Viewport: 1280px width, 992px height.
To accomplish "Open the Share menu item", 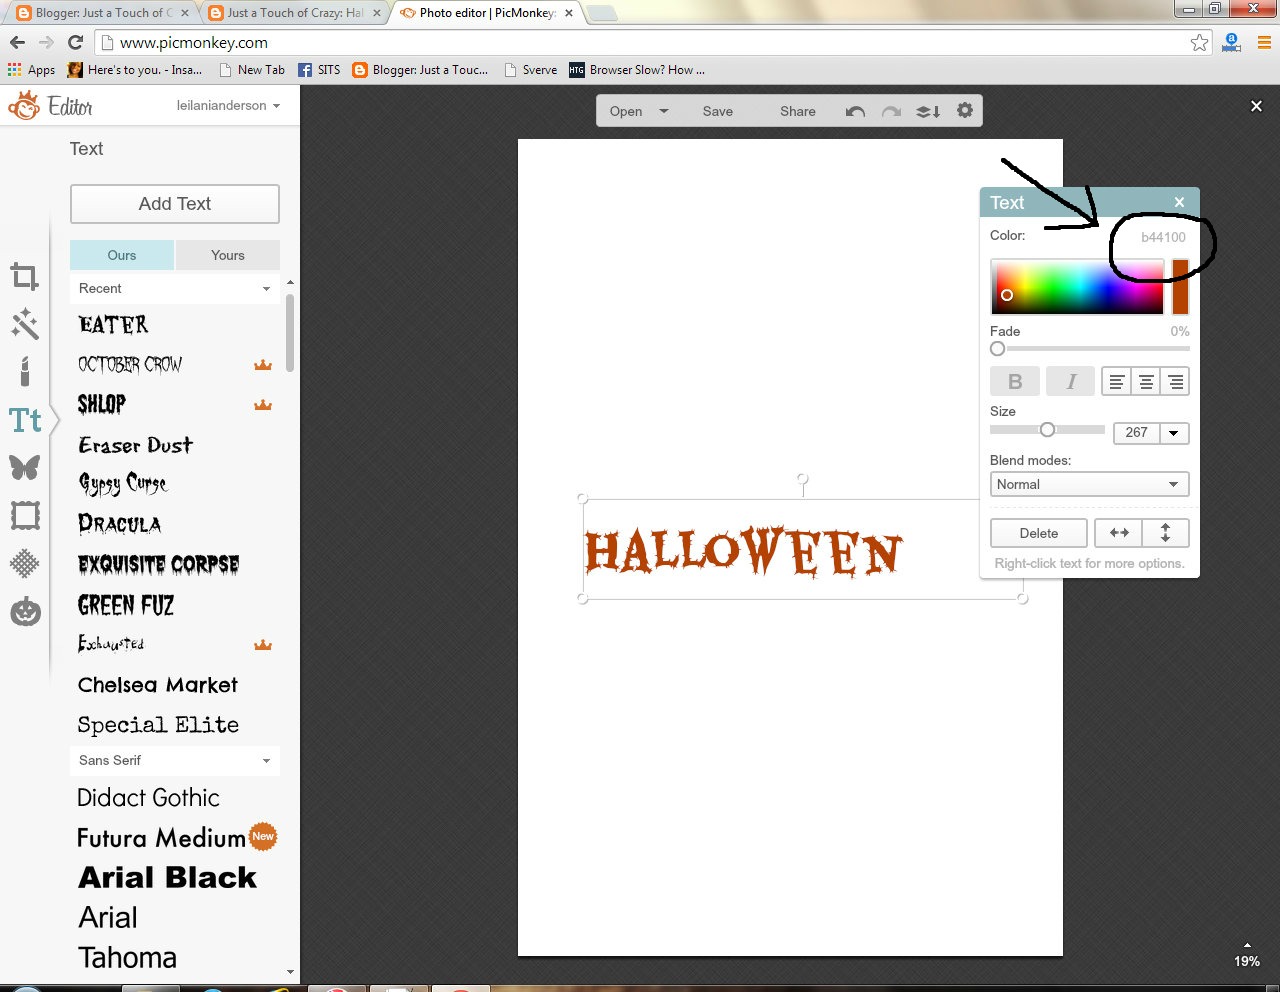I will 798,111.
